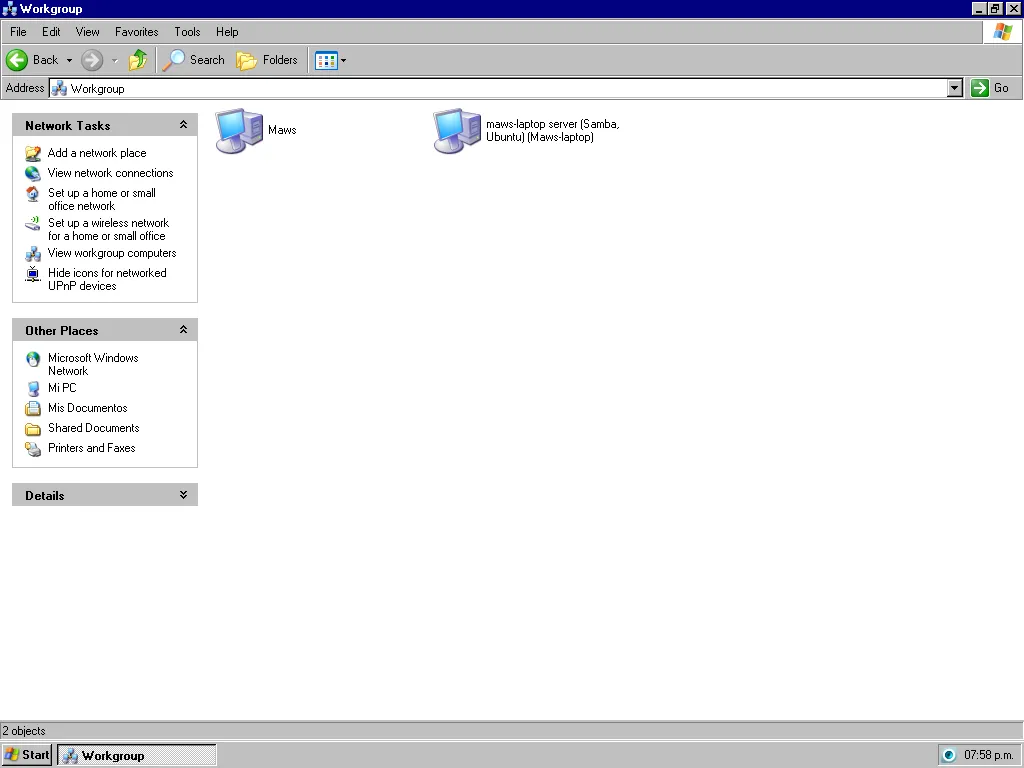This screenshot has height=768, width=1024.
Task: Select the Maws computer label
Action: point(282,130)
